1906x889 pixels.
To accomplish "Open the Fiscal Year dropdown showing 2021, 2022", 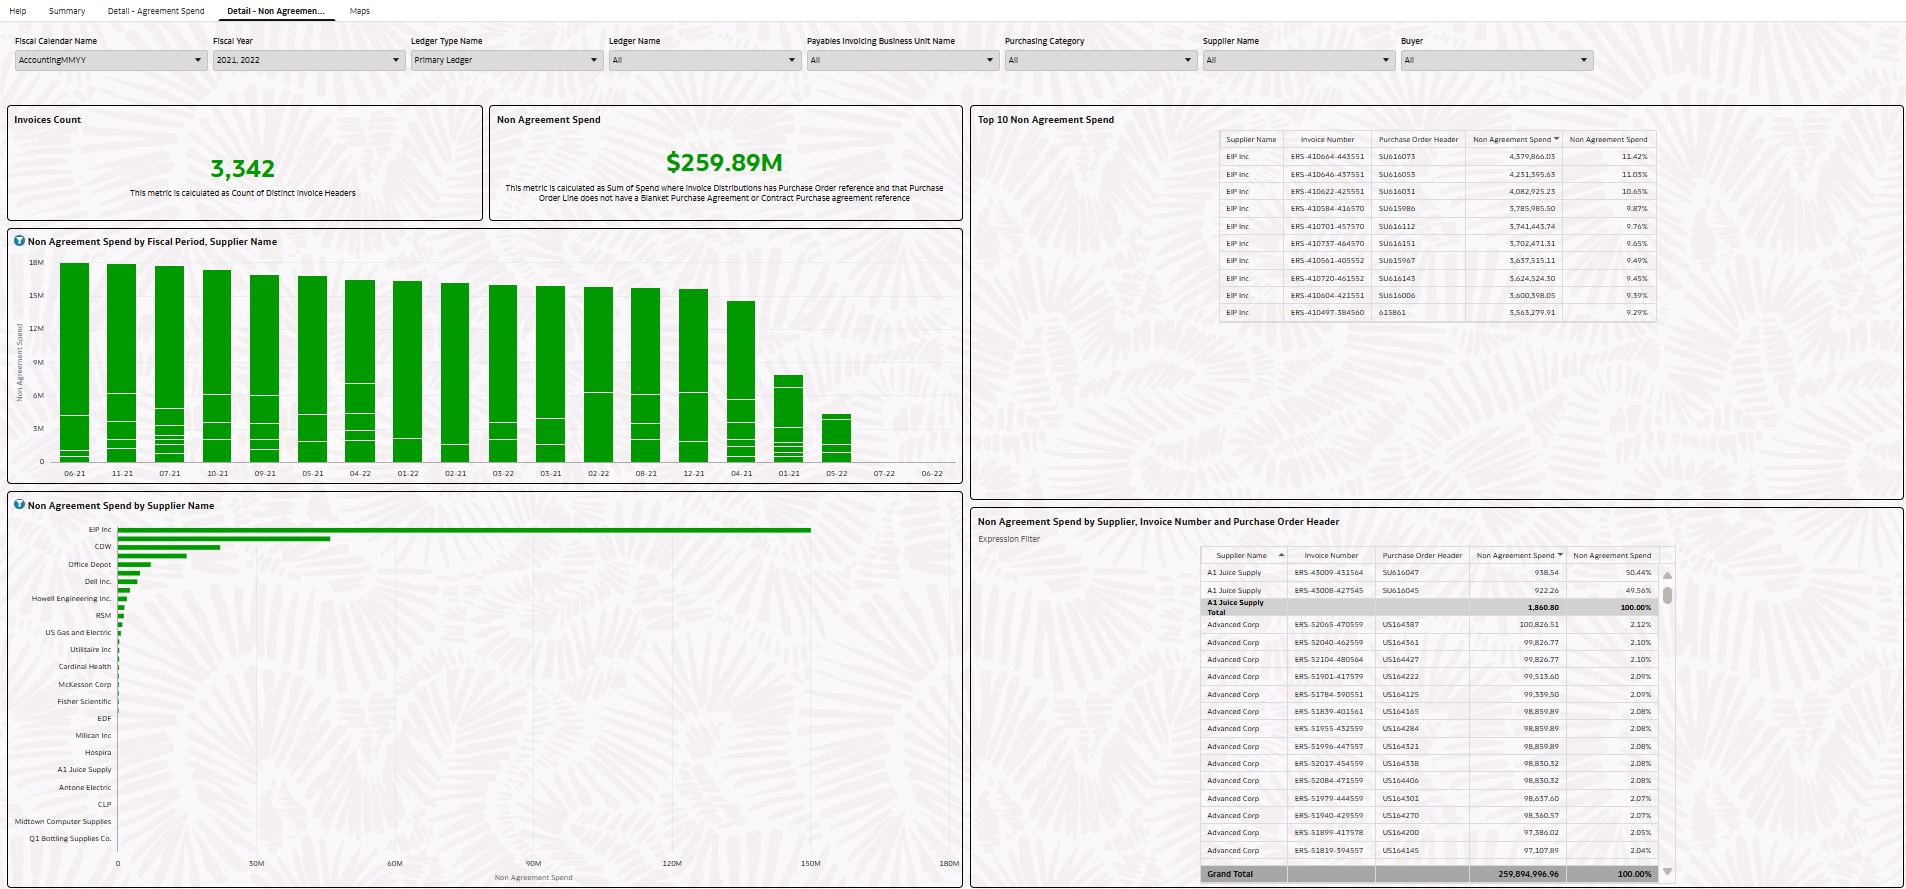I will coord(308,60).
